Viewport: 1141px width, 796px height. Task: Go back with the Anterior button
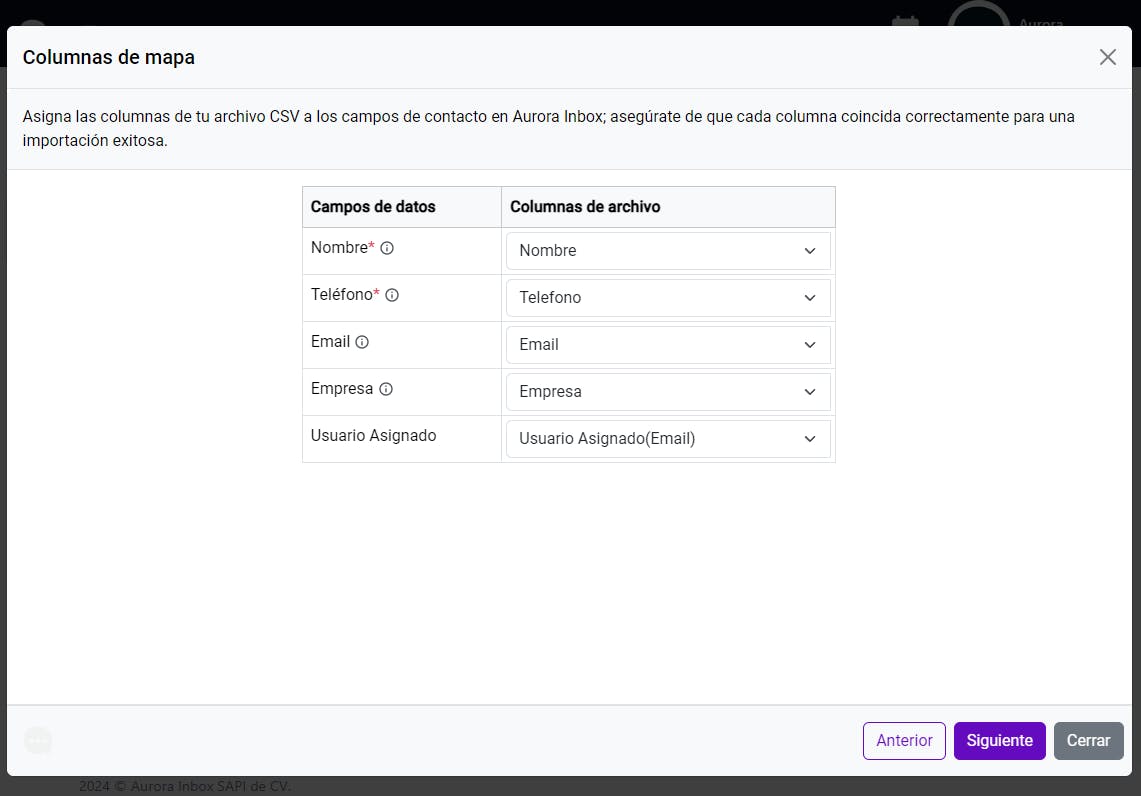904,741
